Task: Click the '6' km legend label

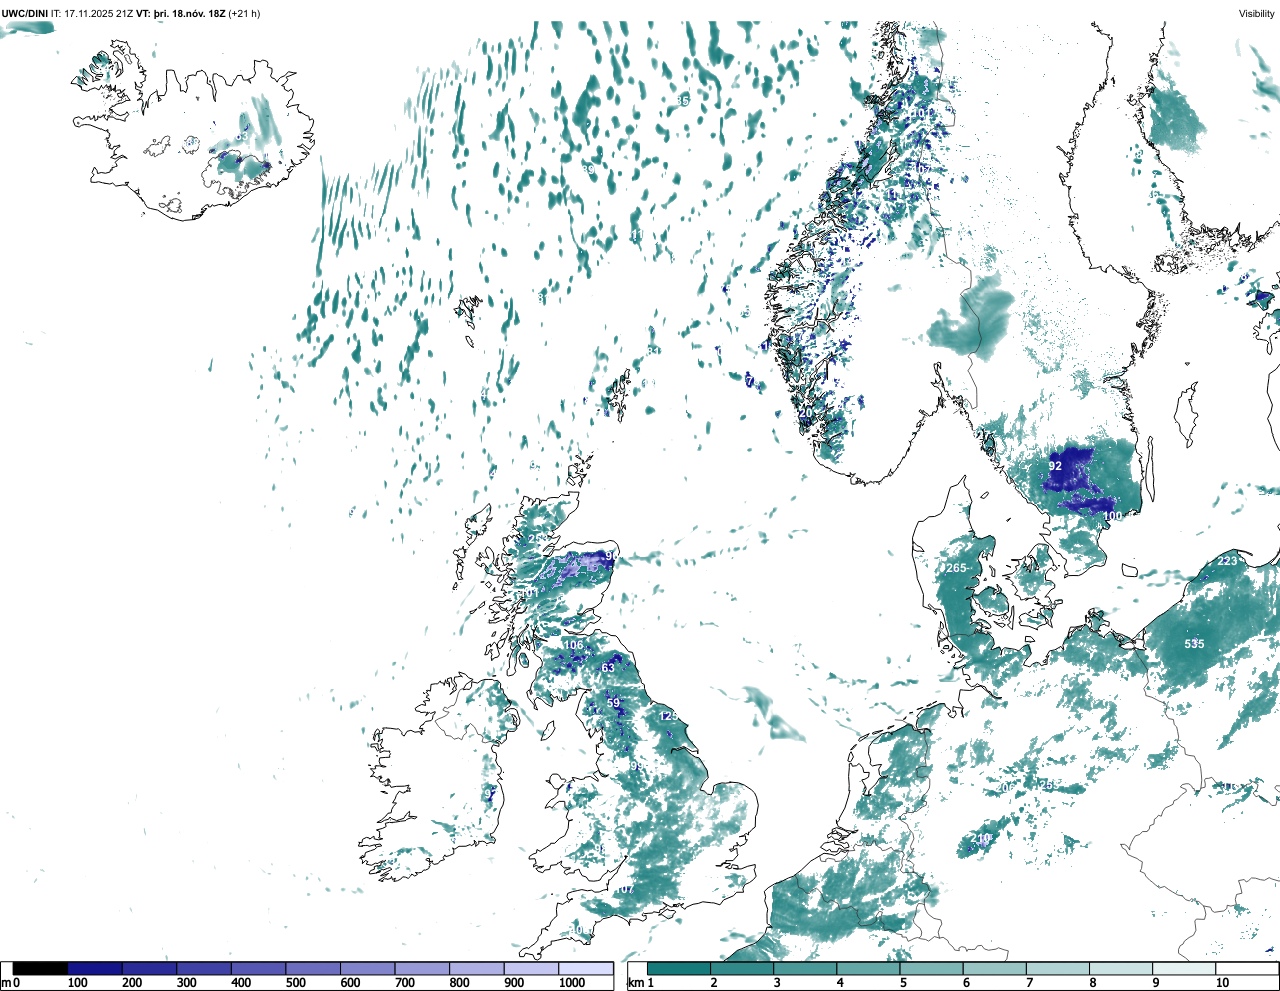Action: (x=966, y=983)
